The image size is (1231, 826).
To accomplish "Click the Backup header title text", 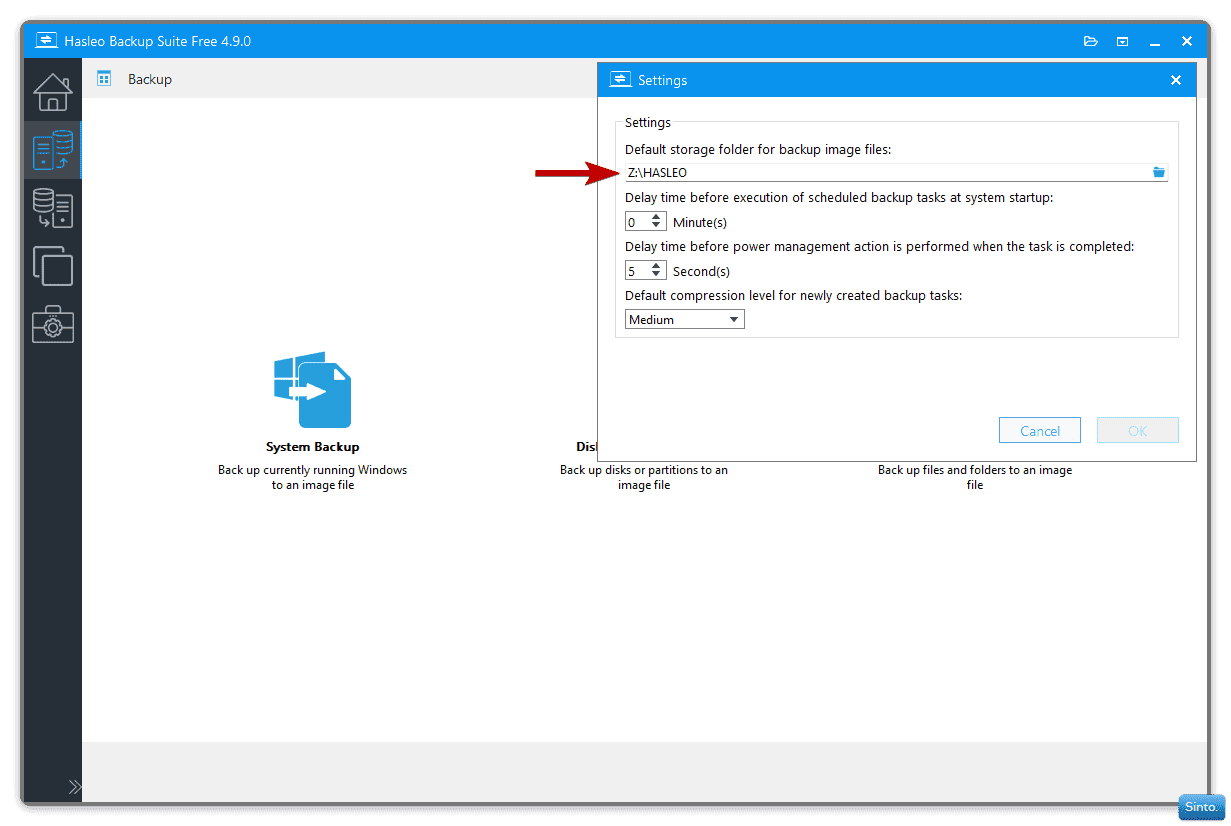I will (x=150, y=79).
